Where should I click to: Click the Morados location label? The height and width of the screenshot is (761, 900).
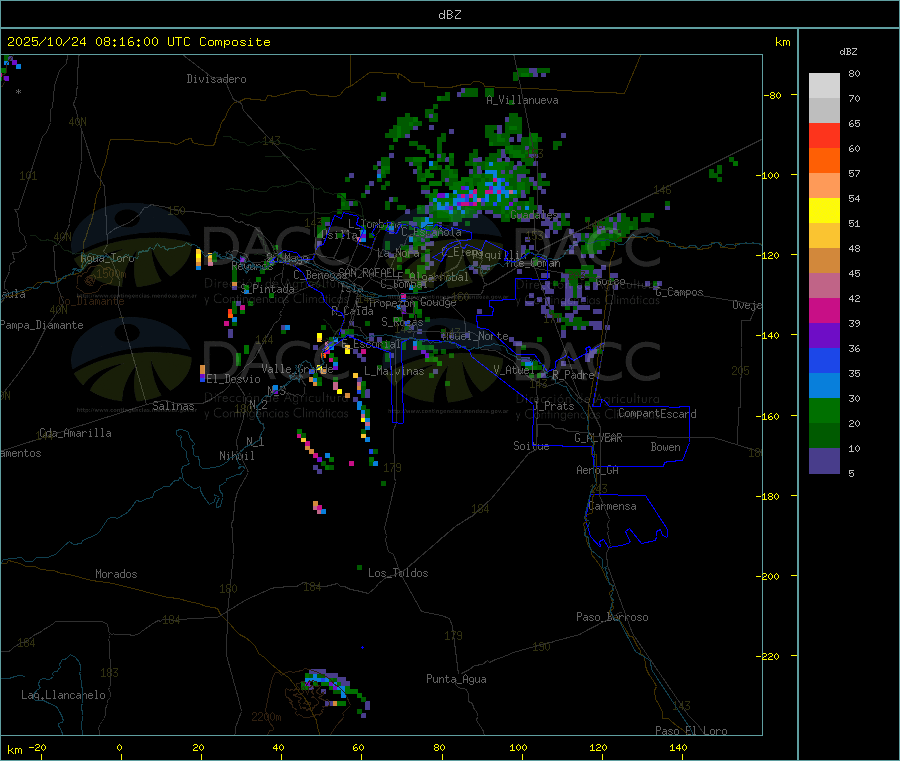116,574
